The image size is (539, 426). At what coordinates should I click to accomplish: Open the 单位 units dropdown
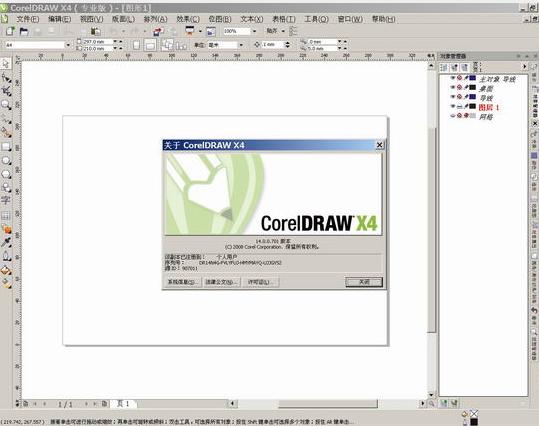[x=241, y=45]
